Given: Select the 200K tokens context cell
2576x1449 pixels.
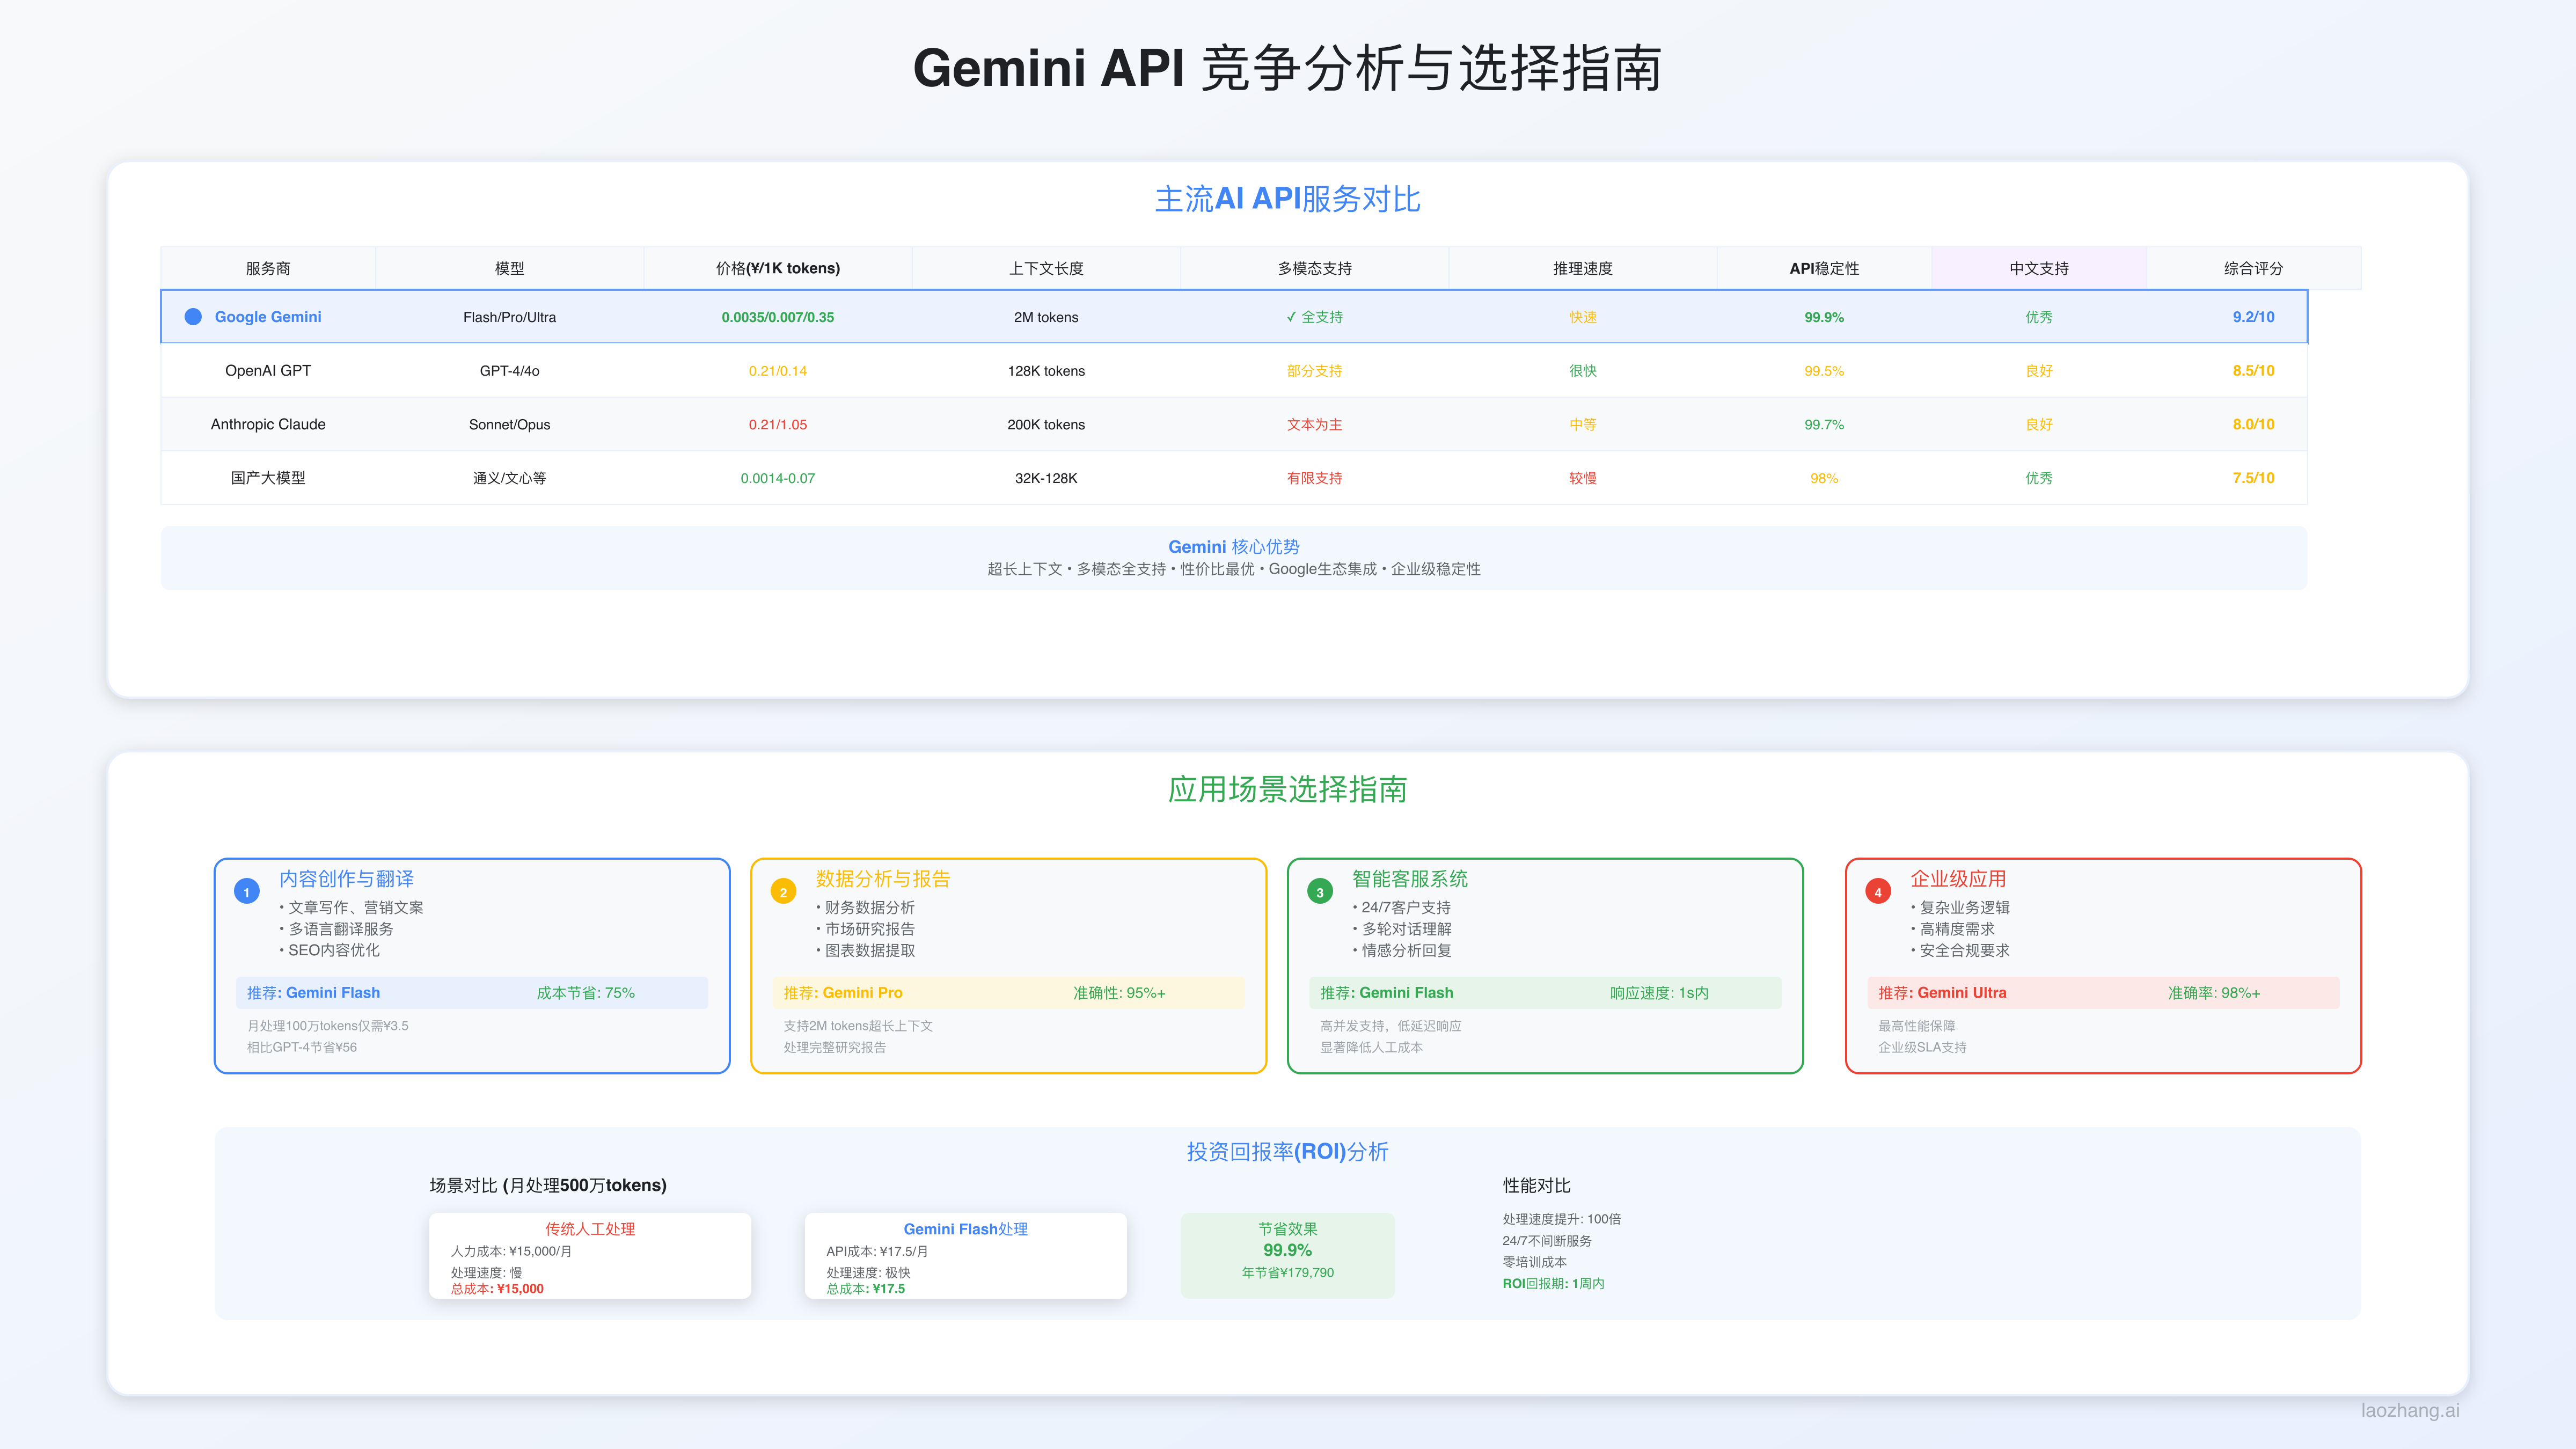Looking at the screenshot, I should click(x=1046, y=424).
